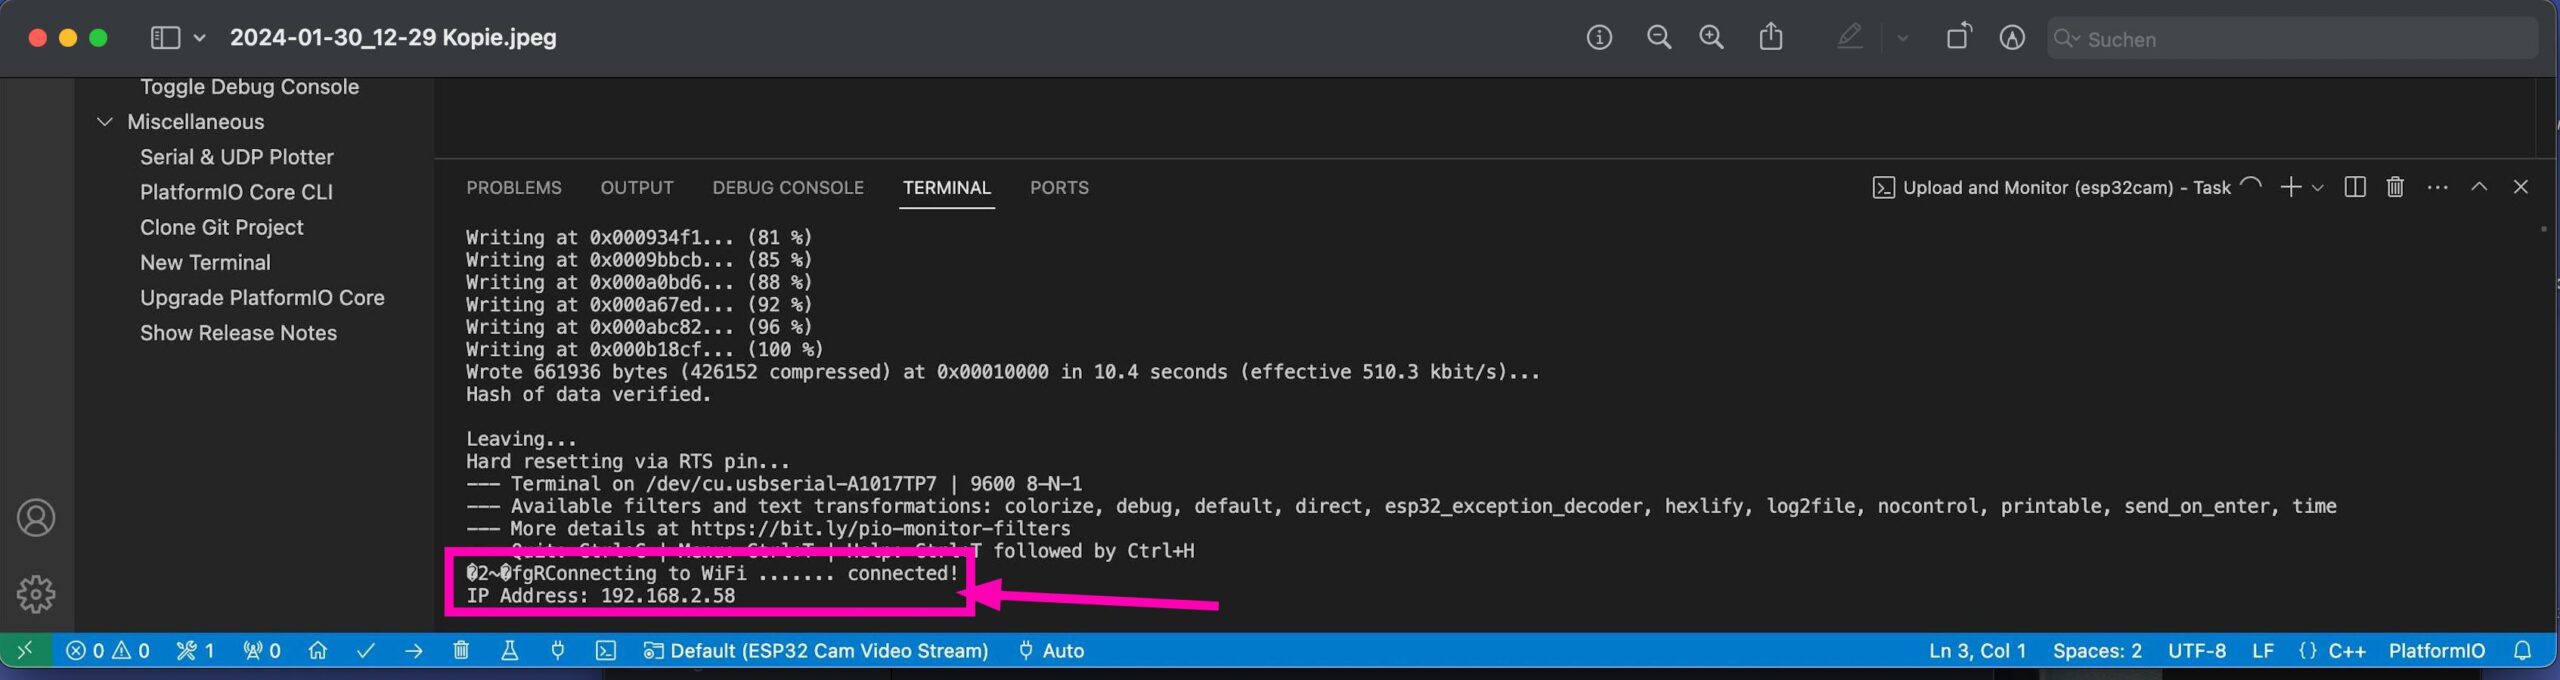2560x680 pixels.
Task: Open the bit.ly/pio-monitor-filters link
Action: [880, 528]
